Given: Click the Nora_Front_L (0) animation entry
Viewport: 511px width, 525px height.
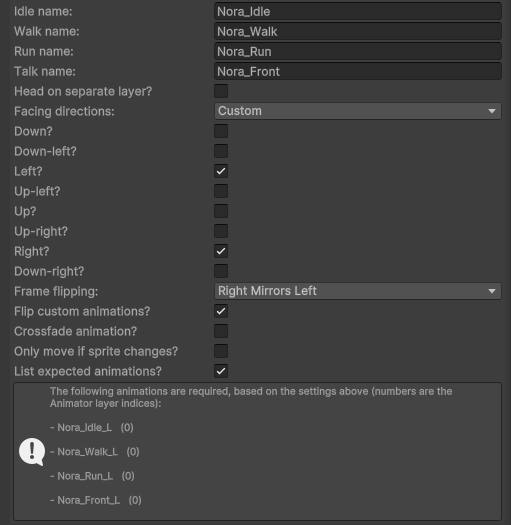Looking at the screenshot, I should tap(96, 500).
